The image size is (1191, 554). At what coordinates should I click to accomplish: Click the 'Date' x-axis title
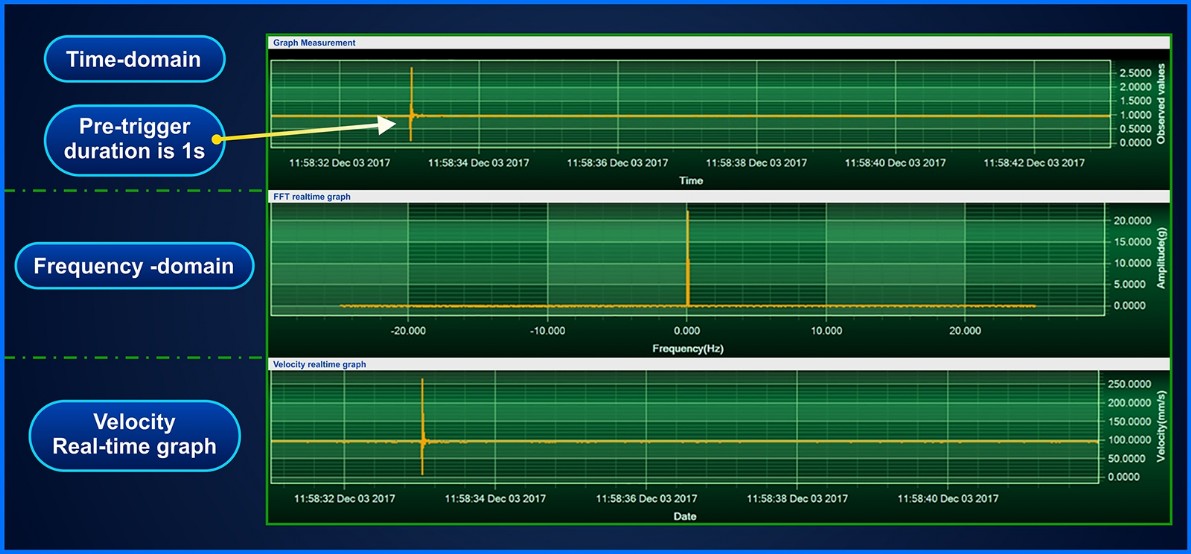(685, 516)
